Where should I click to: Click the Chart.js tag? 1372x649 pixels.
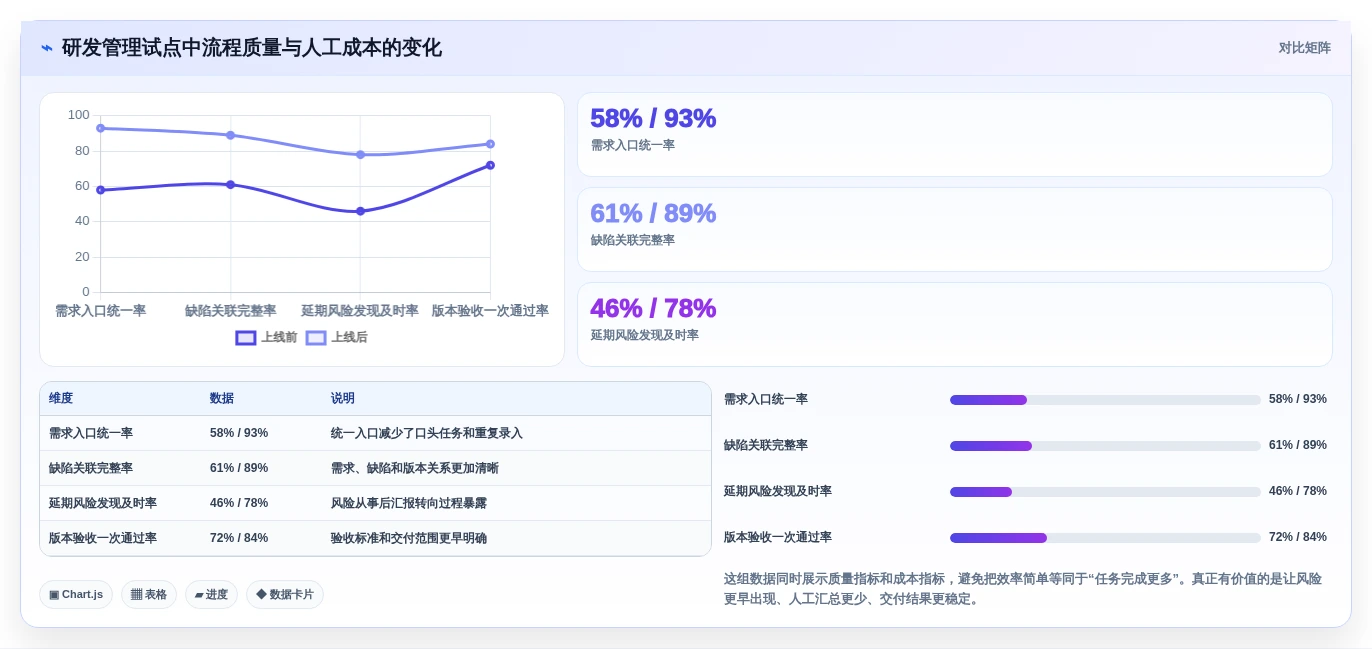point(76,595)
